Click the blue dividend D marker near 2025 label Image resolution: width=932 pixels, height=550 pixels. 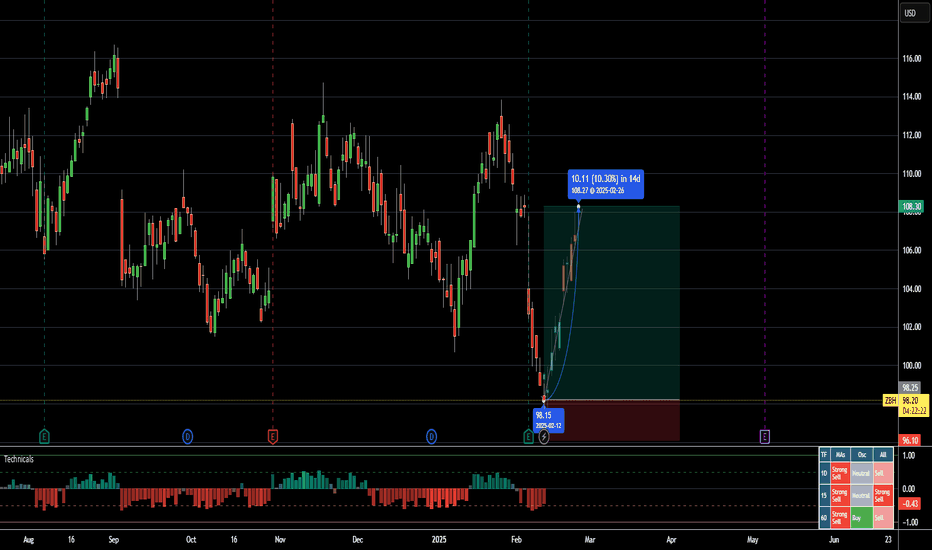[431, 437]
